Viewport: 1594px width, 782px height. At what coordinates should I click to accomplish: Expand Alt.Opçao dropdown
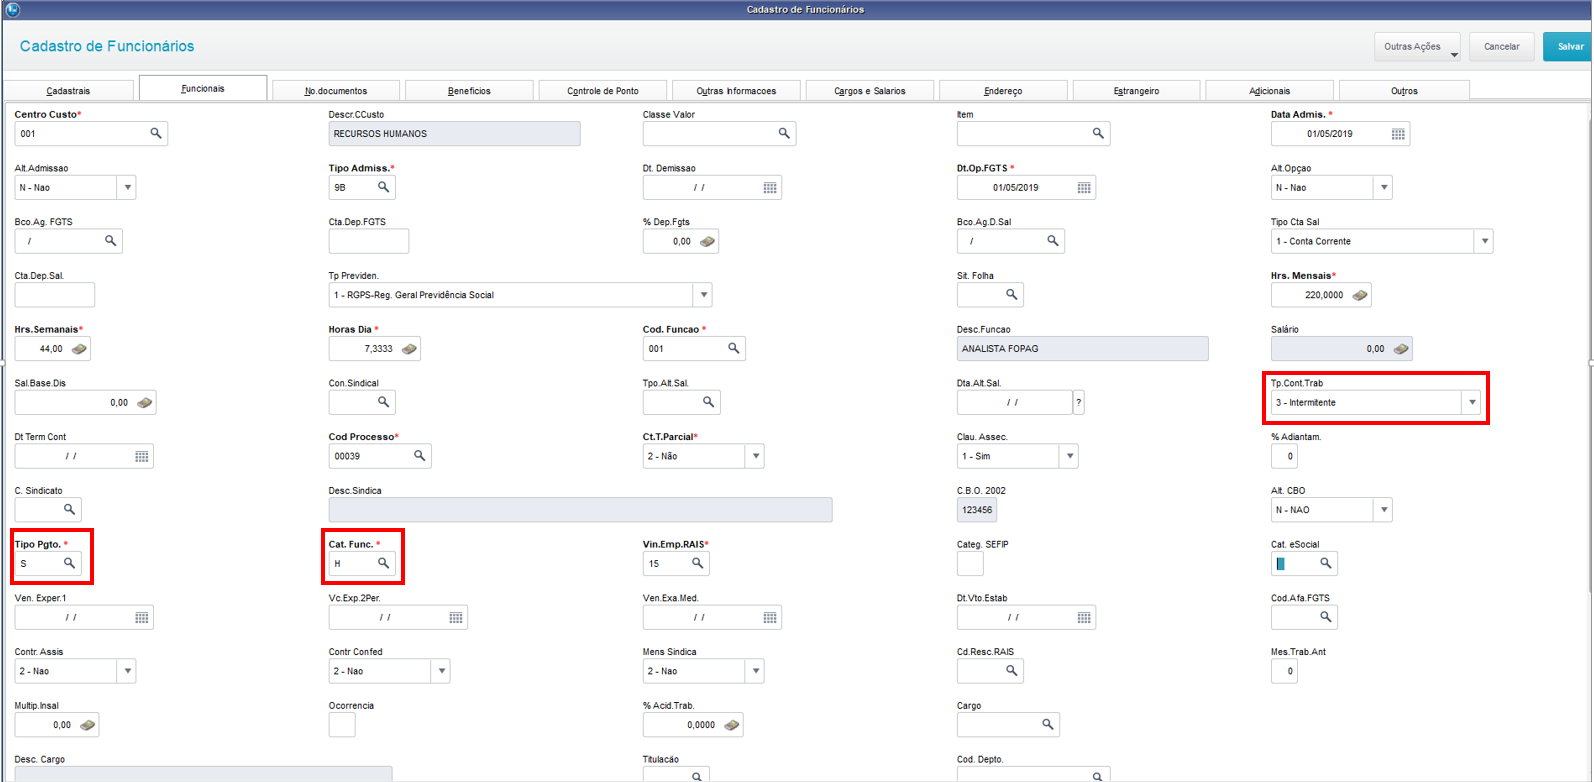1384,188
